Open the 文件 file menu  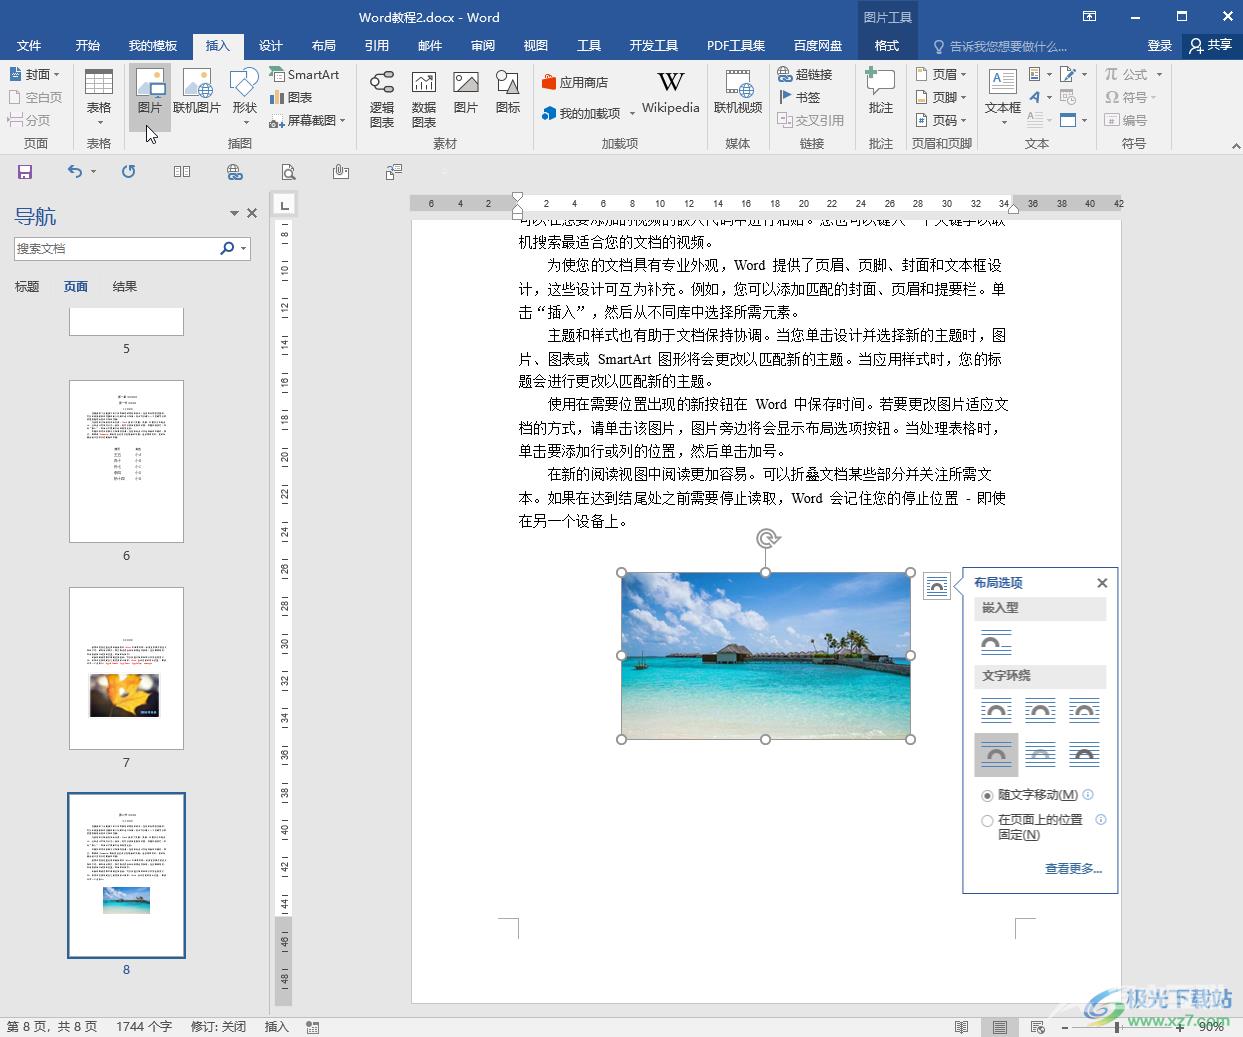[x=29, y=46]
